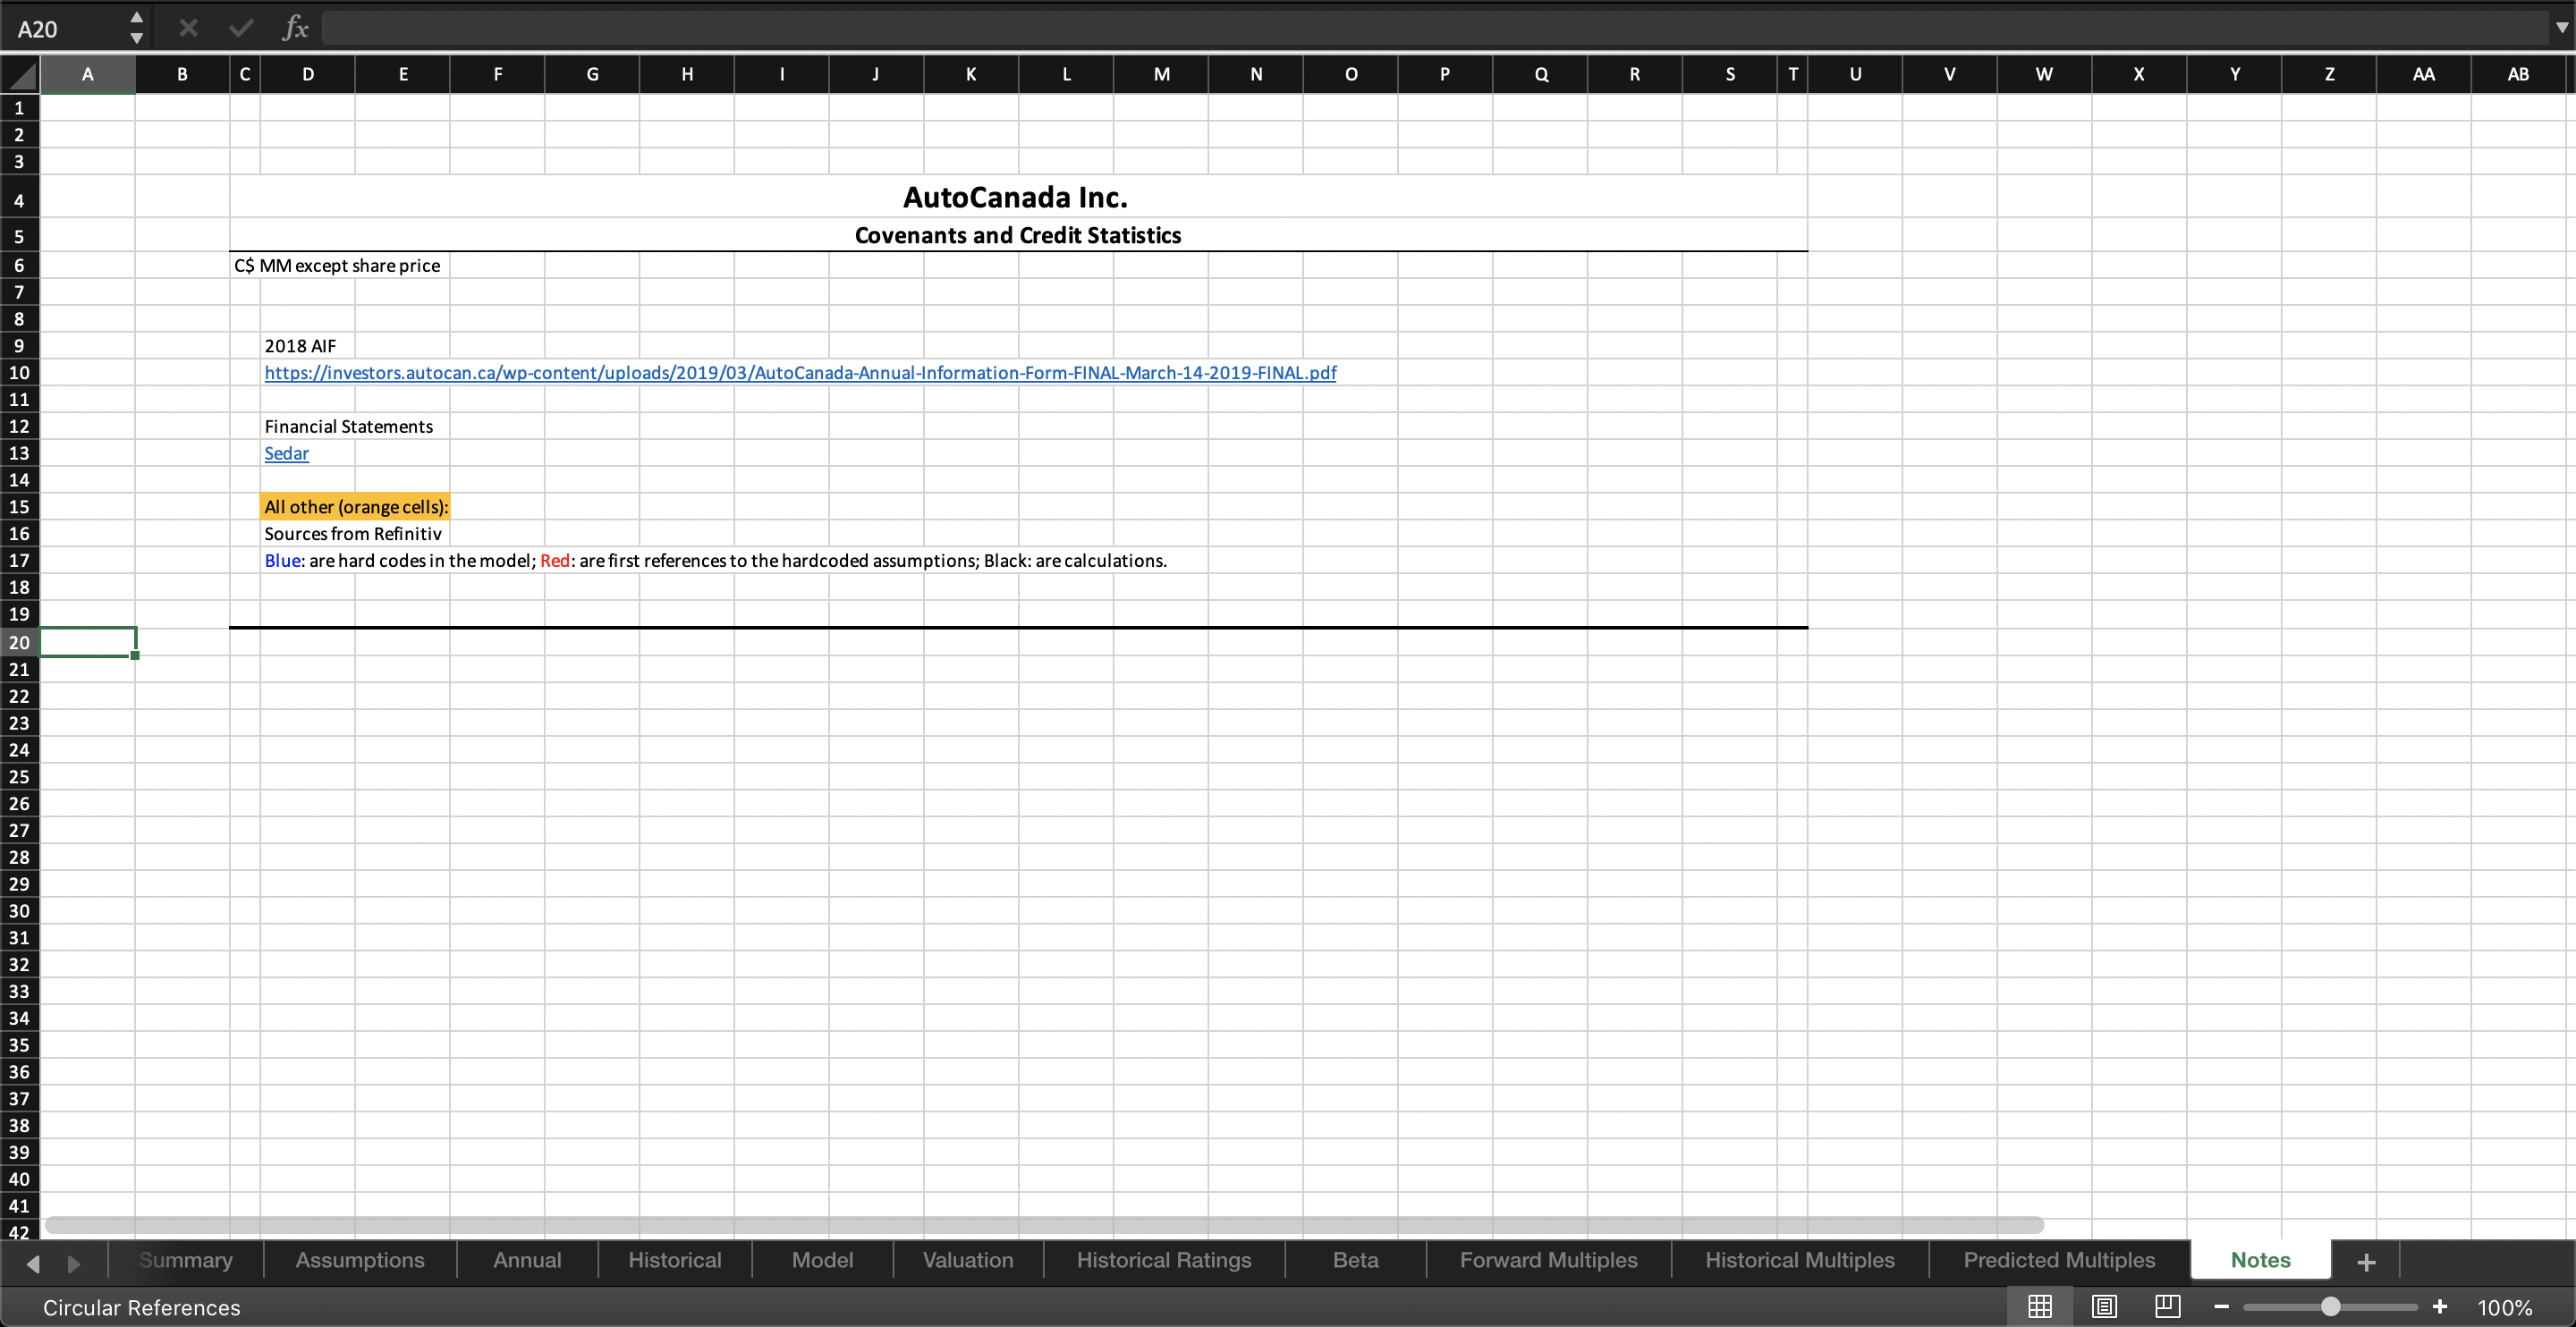Select the Blue/Red/Black color legend cell
Screen dimensions: 2576x1327
pyautogui.click(x=715, y=560)
